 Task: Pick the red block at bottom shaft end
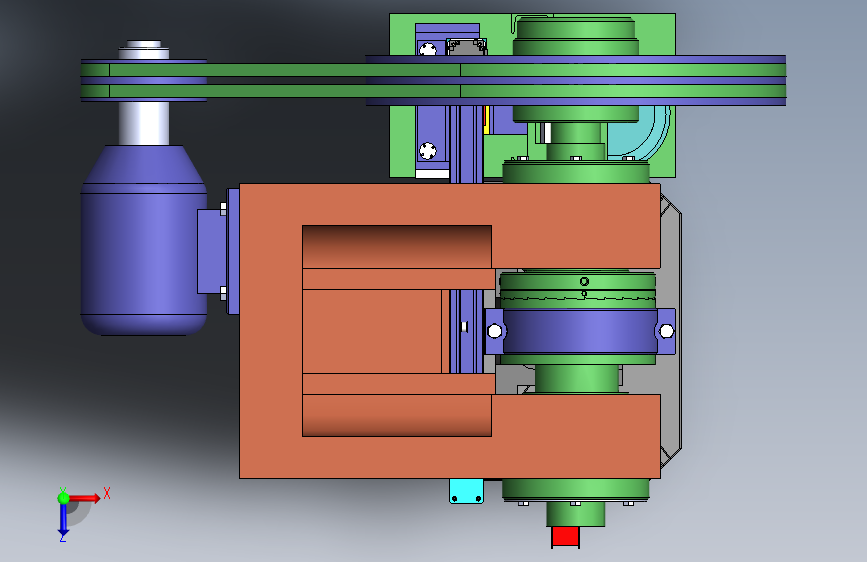point(565,537)
